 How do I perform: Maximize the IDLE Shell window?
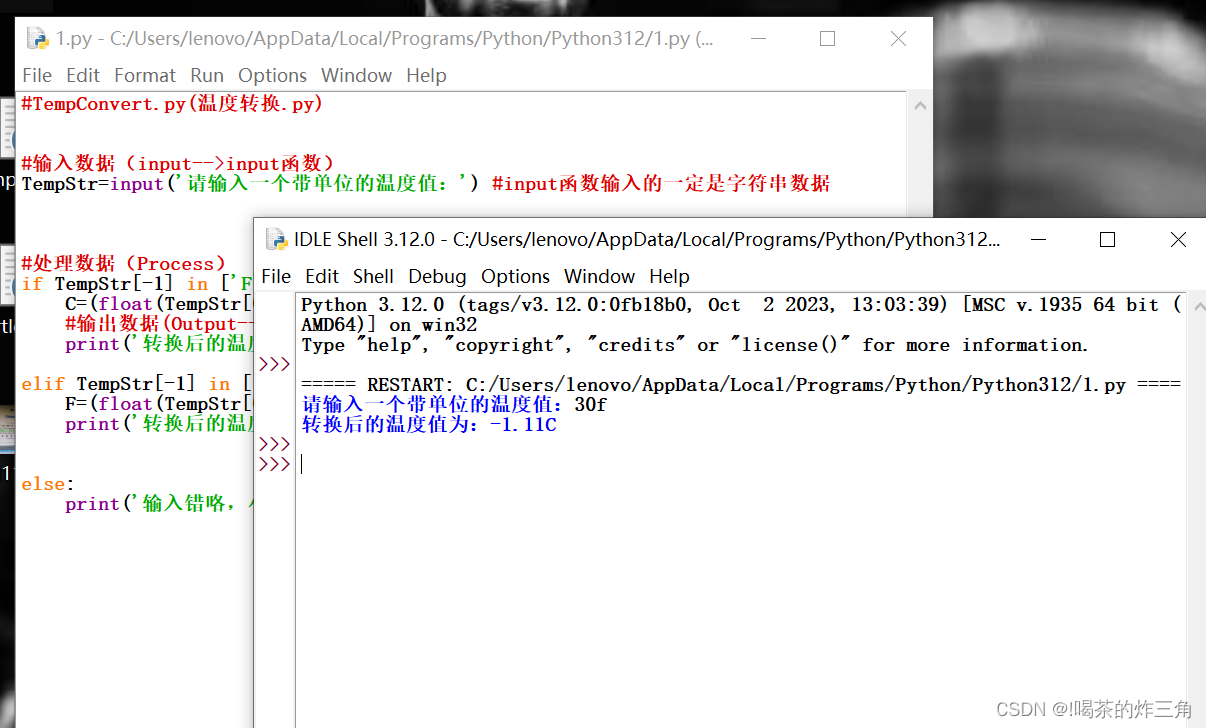pos(1107,240)
